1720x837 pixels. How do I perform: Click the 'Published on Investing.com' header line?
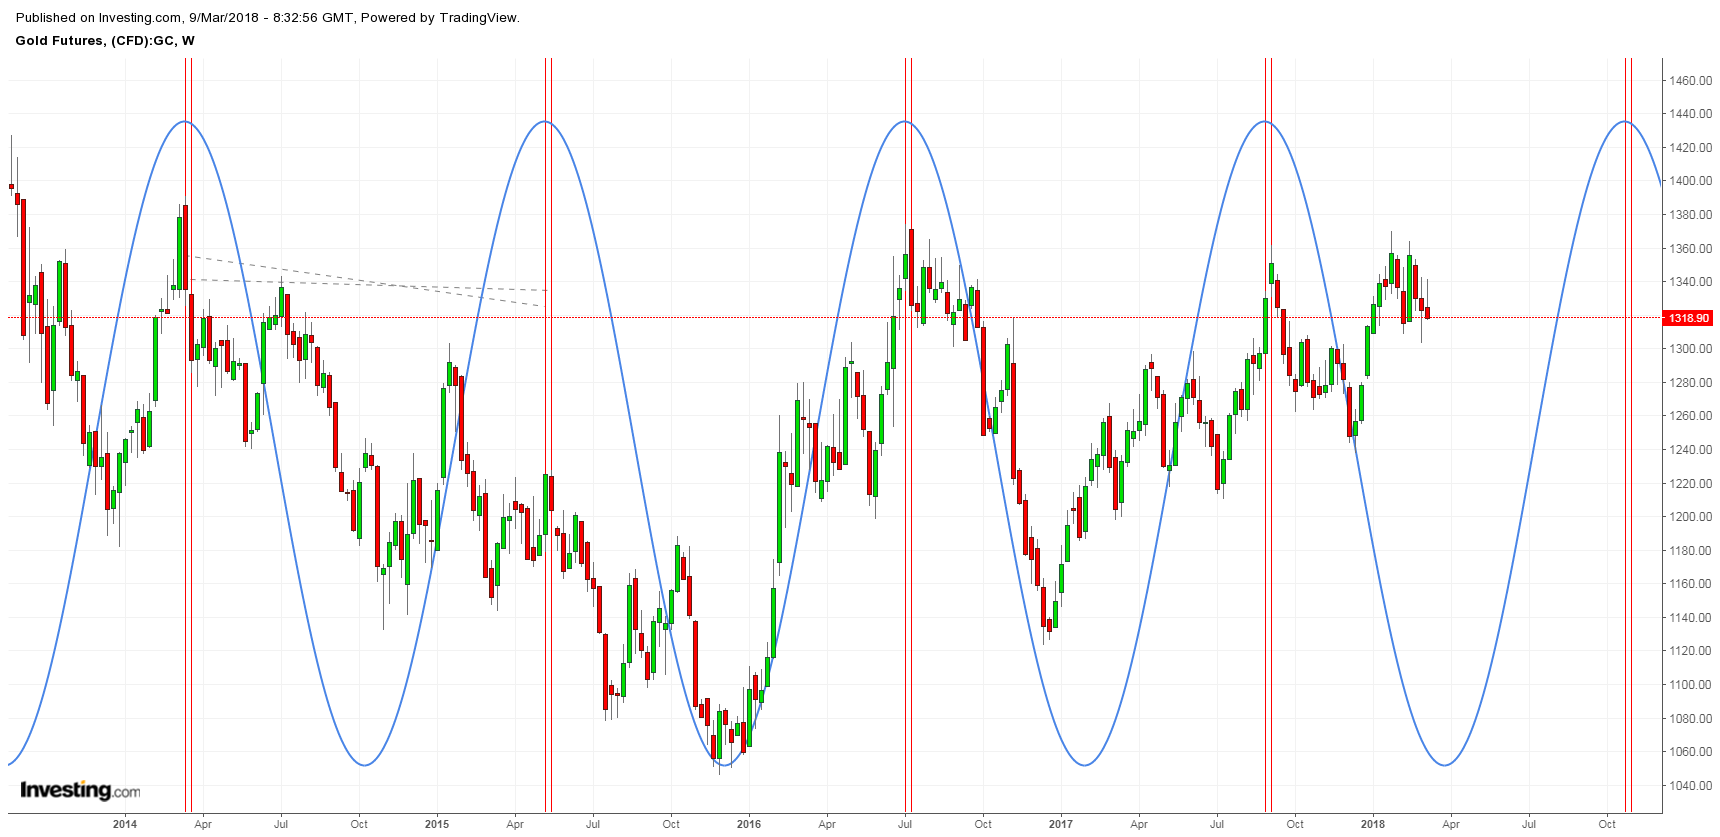pos(268,17)
